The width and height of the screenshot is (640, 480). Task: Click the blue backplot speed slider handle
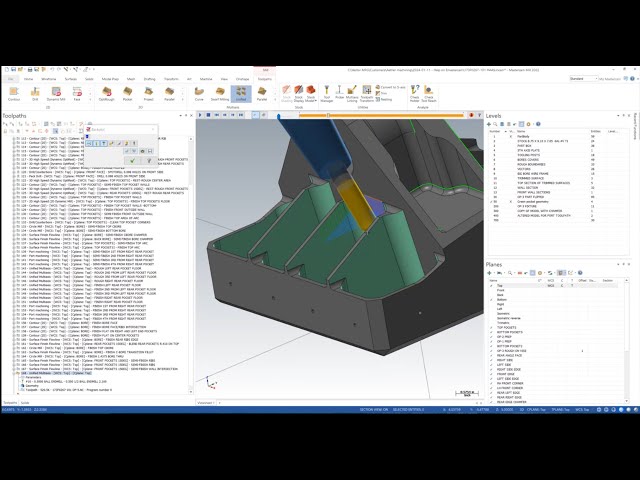click(x=279, y=117)
